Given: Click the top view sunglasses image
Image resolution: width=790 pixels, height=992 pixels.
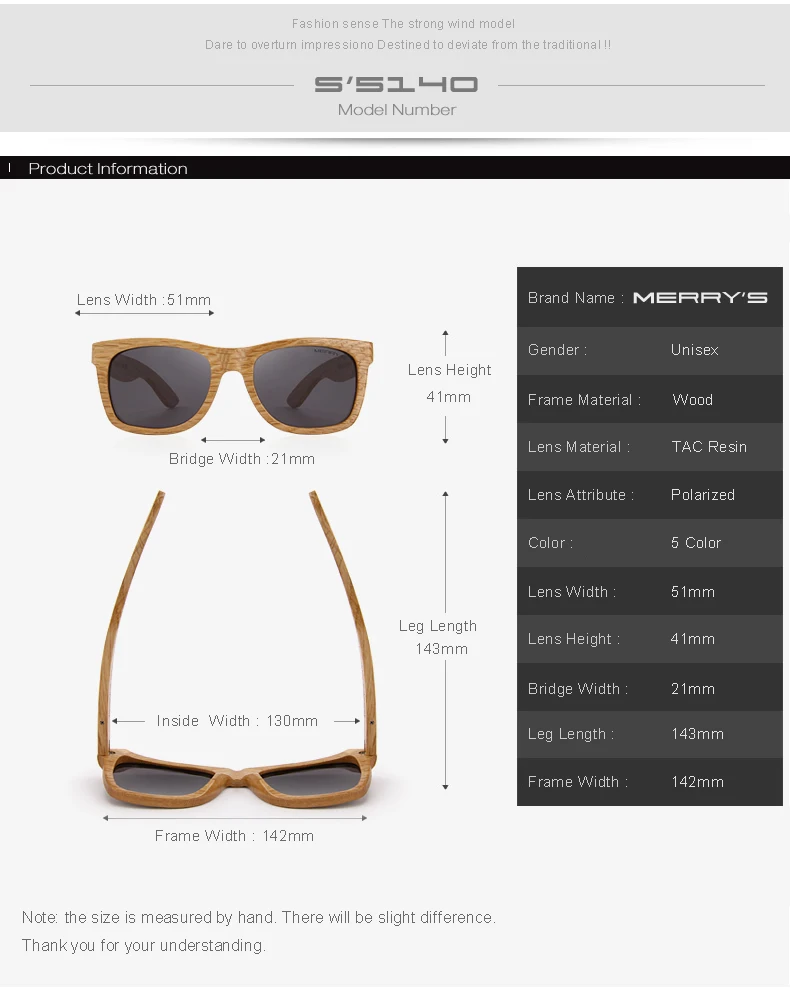Looking at the screenshot, I should coord(237,650).
